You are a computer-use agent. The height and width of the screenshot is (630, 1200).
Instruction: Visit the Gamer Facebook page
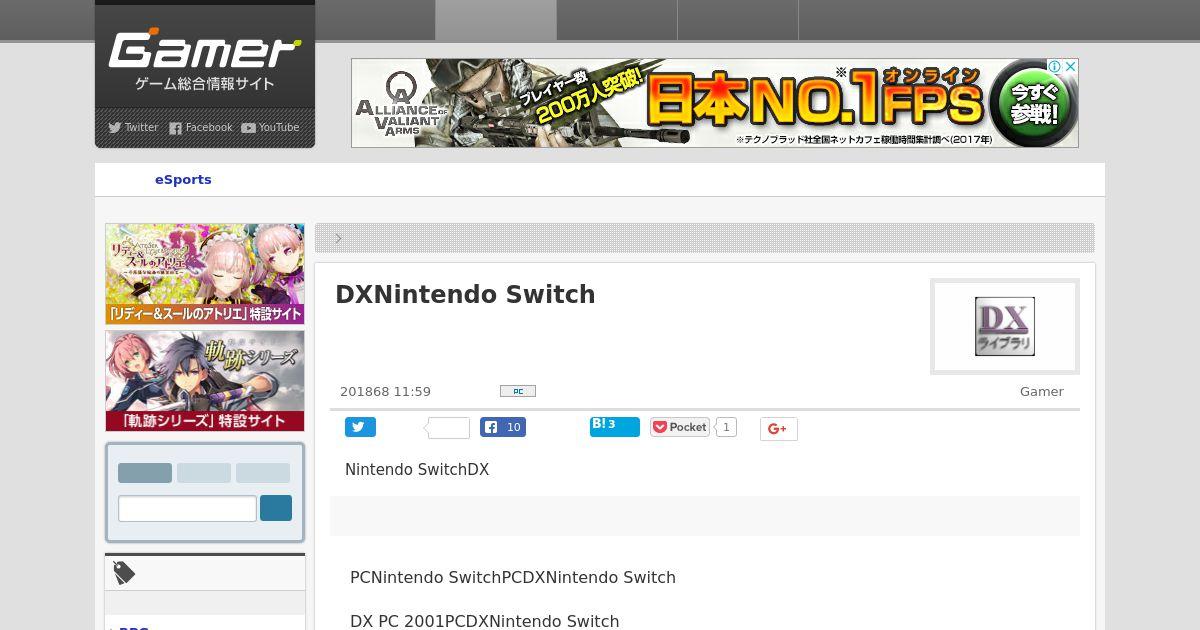[200, 127]
